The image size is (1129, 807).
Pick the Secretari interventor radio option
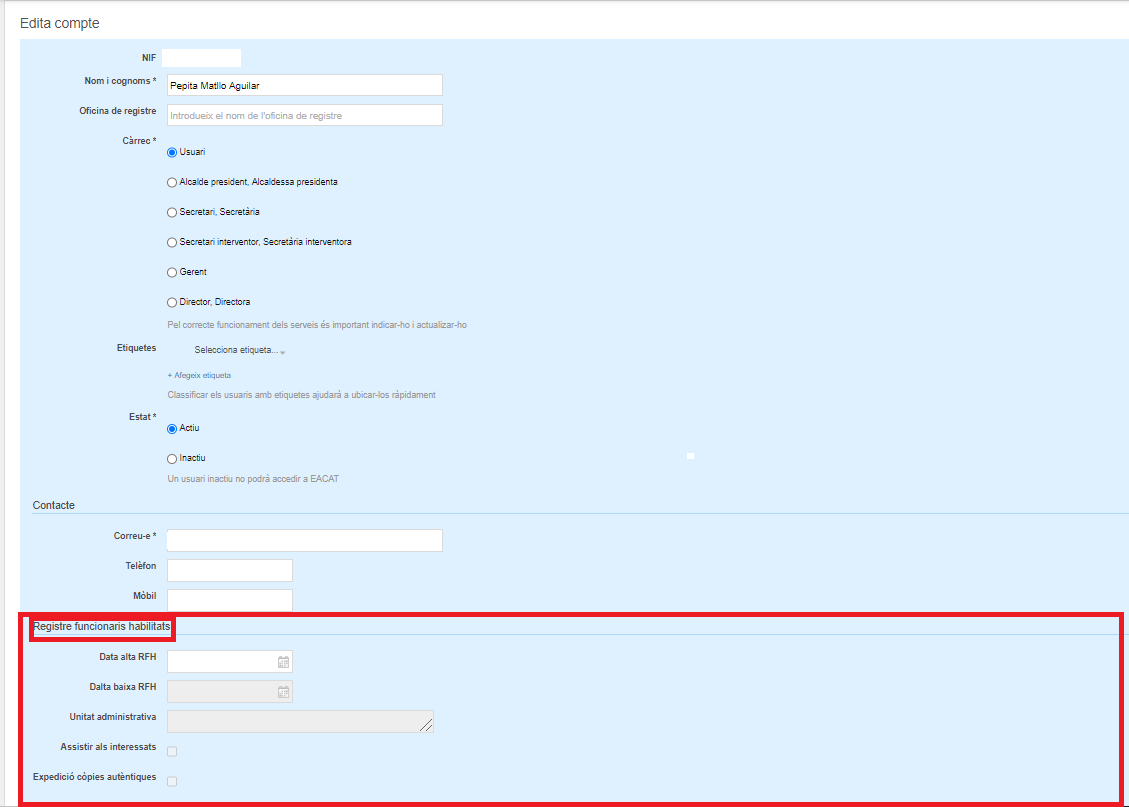click(x=172, y=242)
